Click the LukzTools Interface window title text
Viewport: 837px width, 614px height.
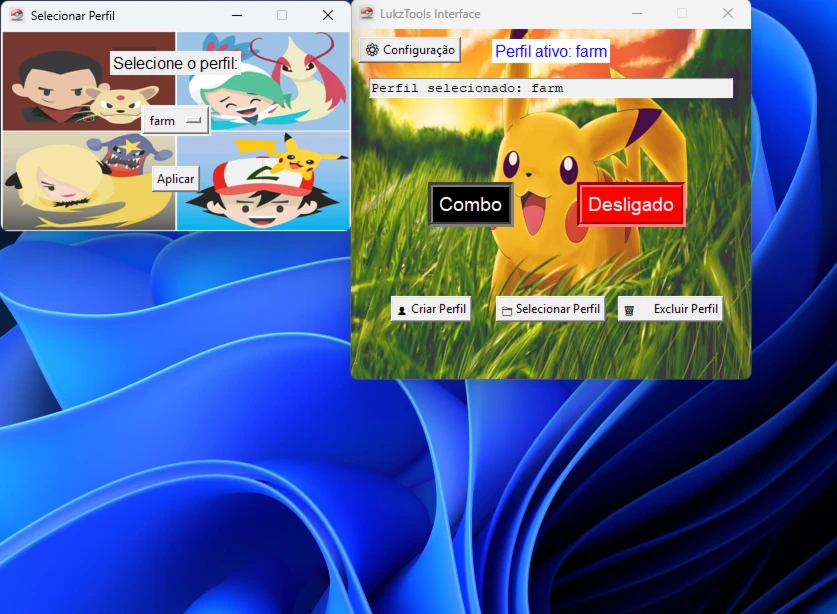pos(430,13)
